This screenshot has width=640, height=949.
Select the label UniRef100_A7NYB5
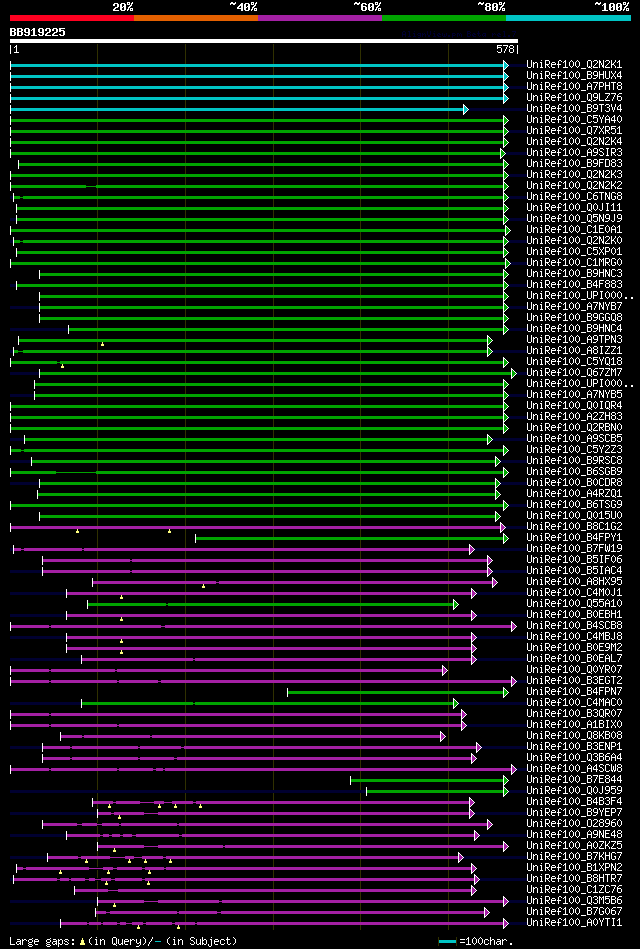[x=574, y=395]
